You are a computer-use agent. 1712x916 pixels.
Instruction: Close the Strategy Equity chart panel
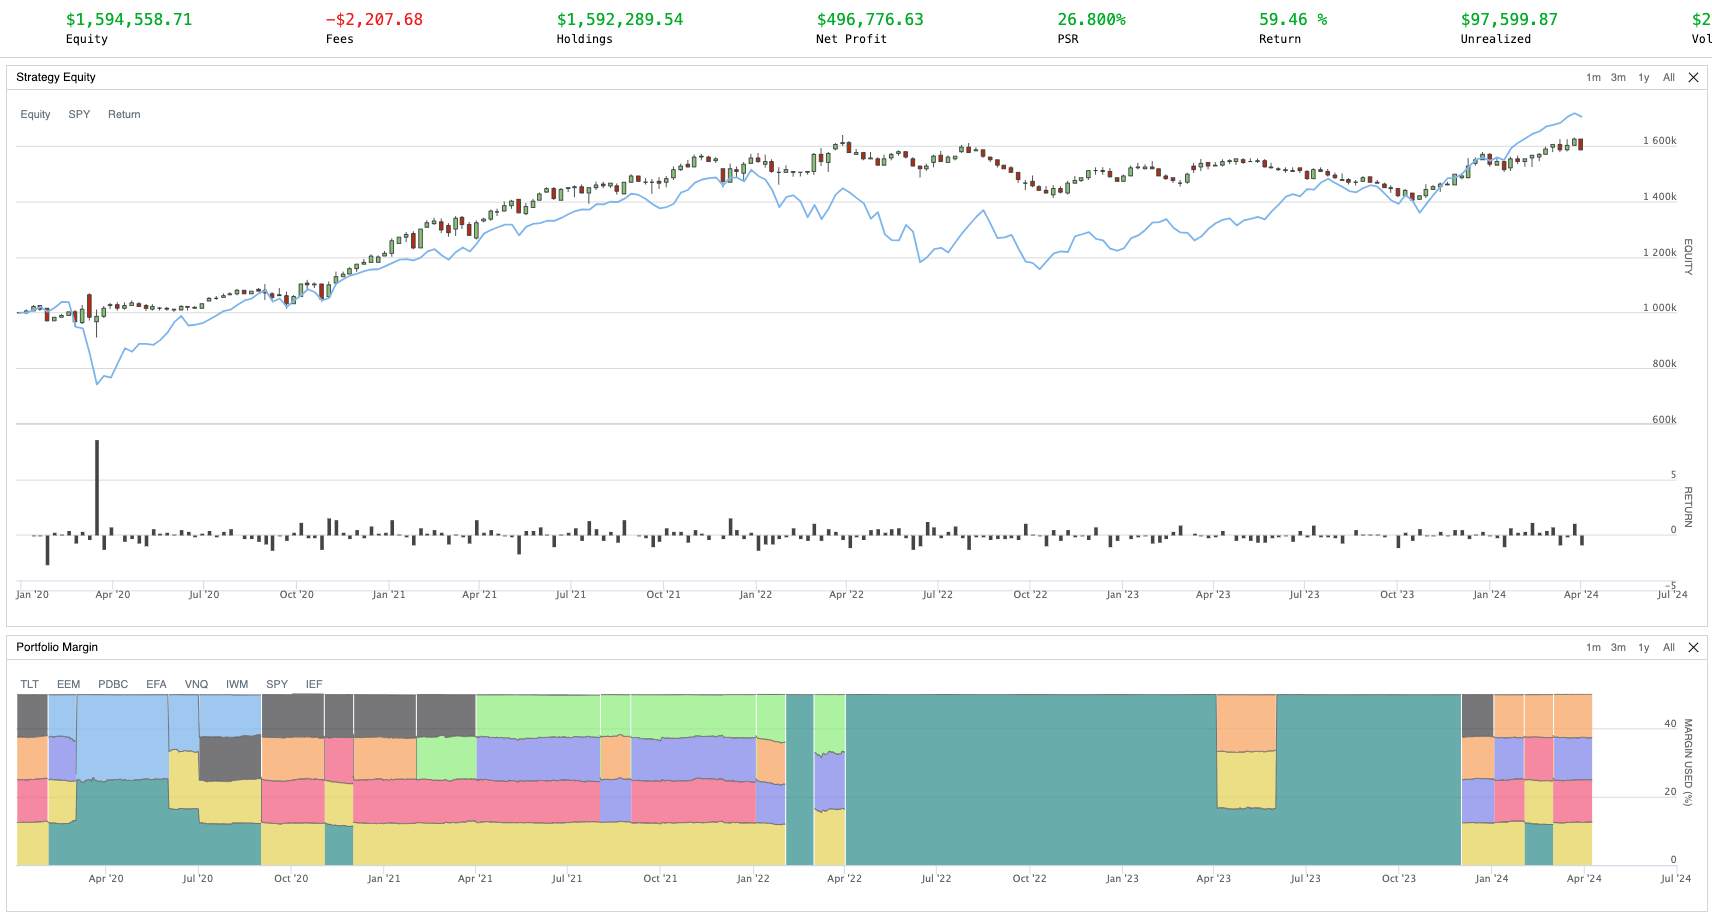point(1693,78)
